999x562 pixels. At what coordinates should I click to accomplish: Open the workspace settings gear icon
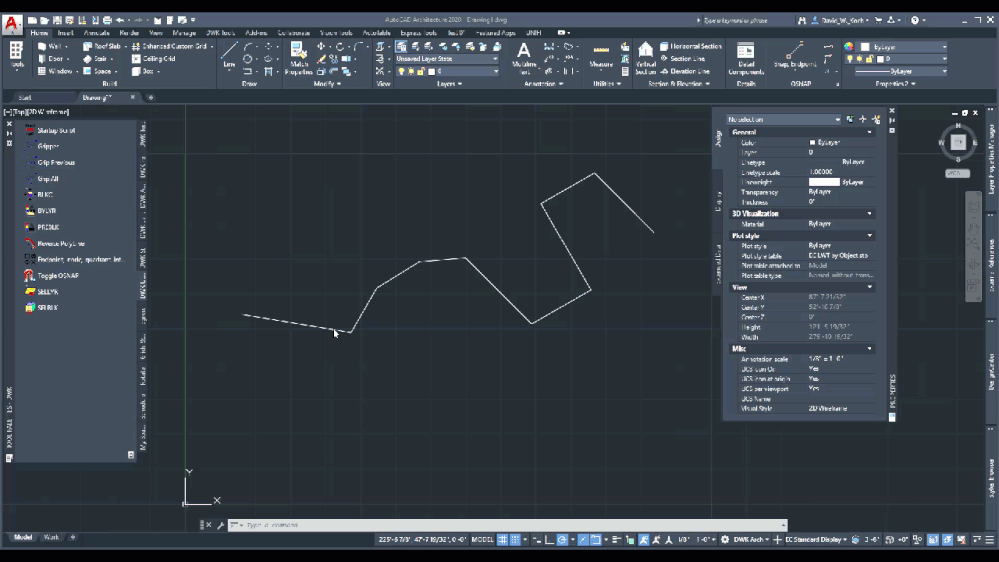click(x=725, y=540)
